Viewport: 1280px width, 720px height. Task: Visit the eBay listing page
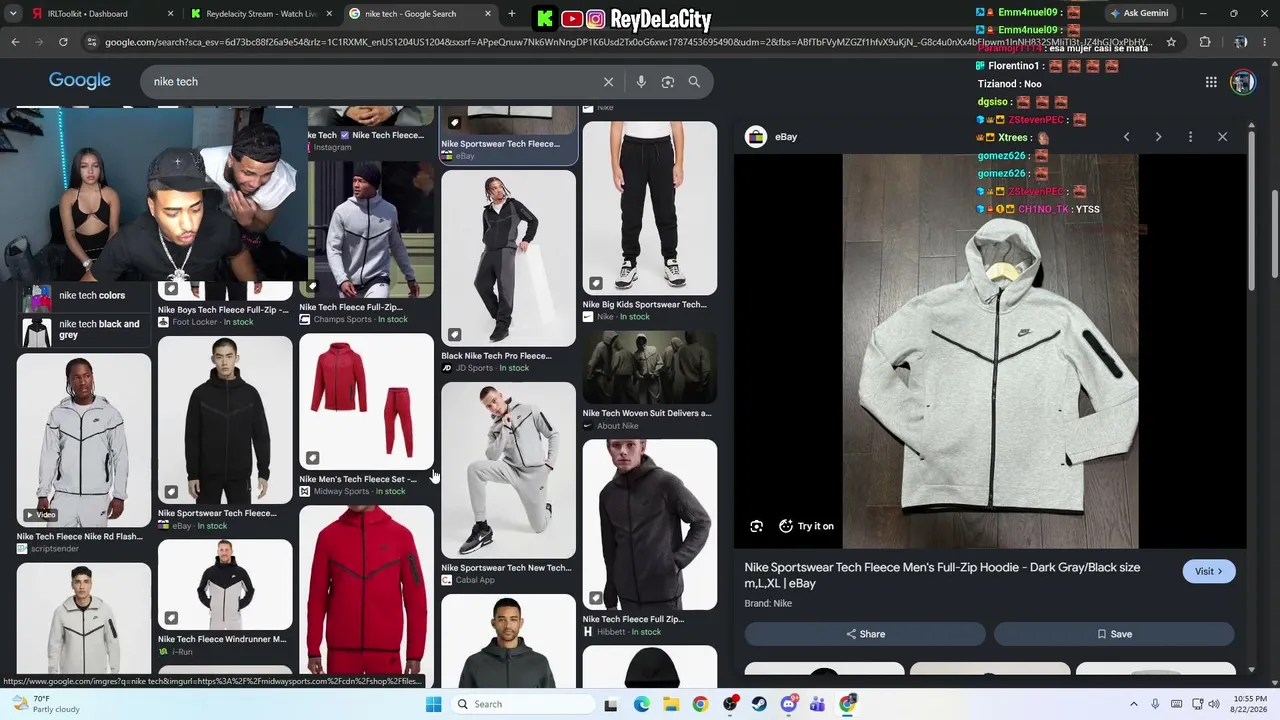coord(1209,571)
